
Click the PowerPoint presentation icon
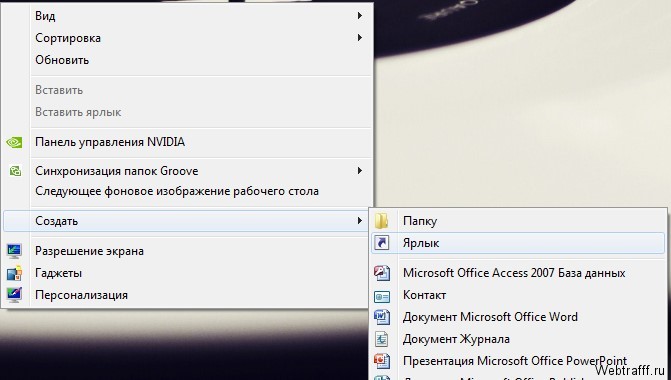coord(382,361)
